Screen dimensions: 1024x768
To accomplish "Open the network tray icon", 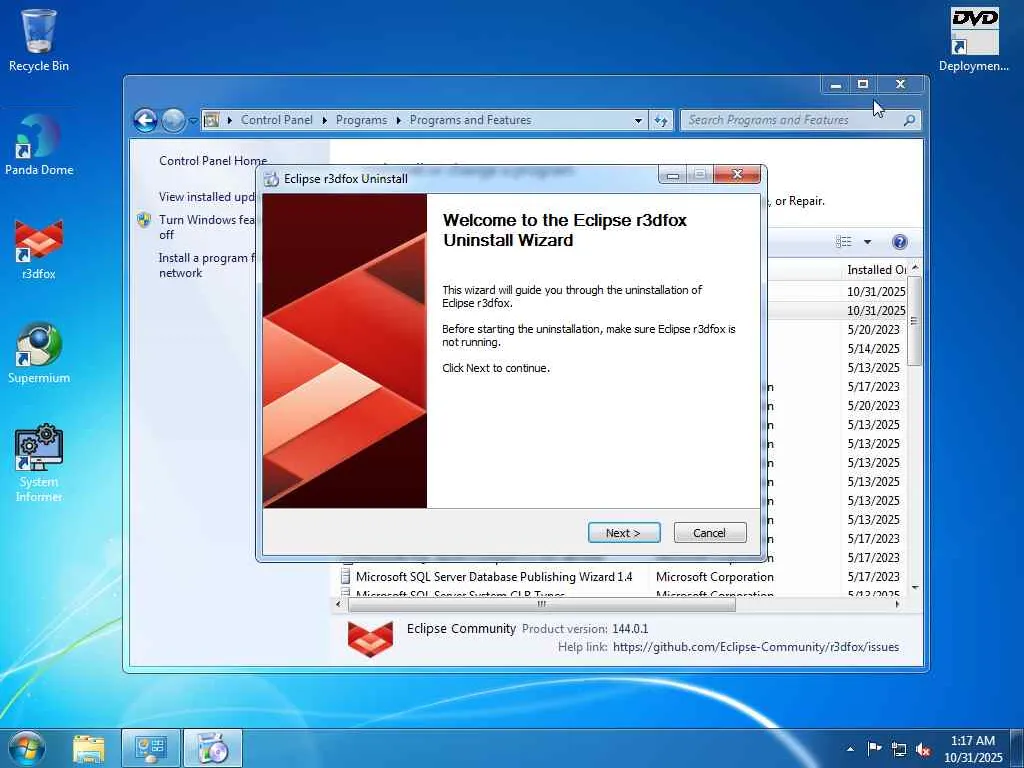I will [899, 749].
